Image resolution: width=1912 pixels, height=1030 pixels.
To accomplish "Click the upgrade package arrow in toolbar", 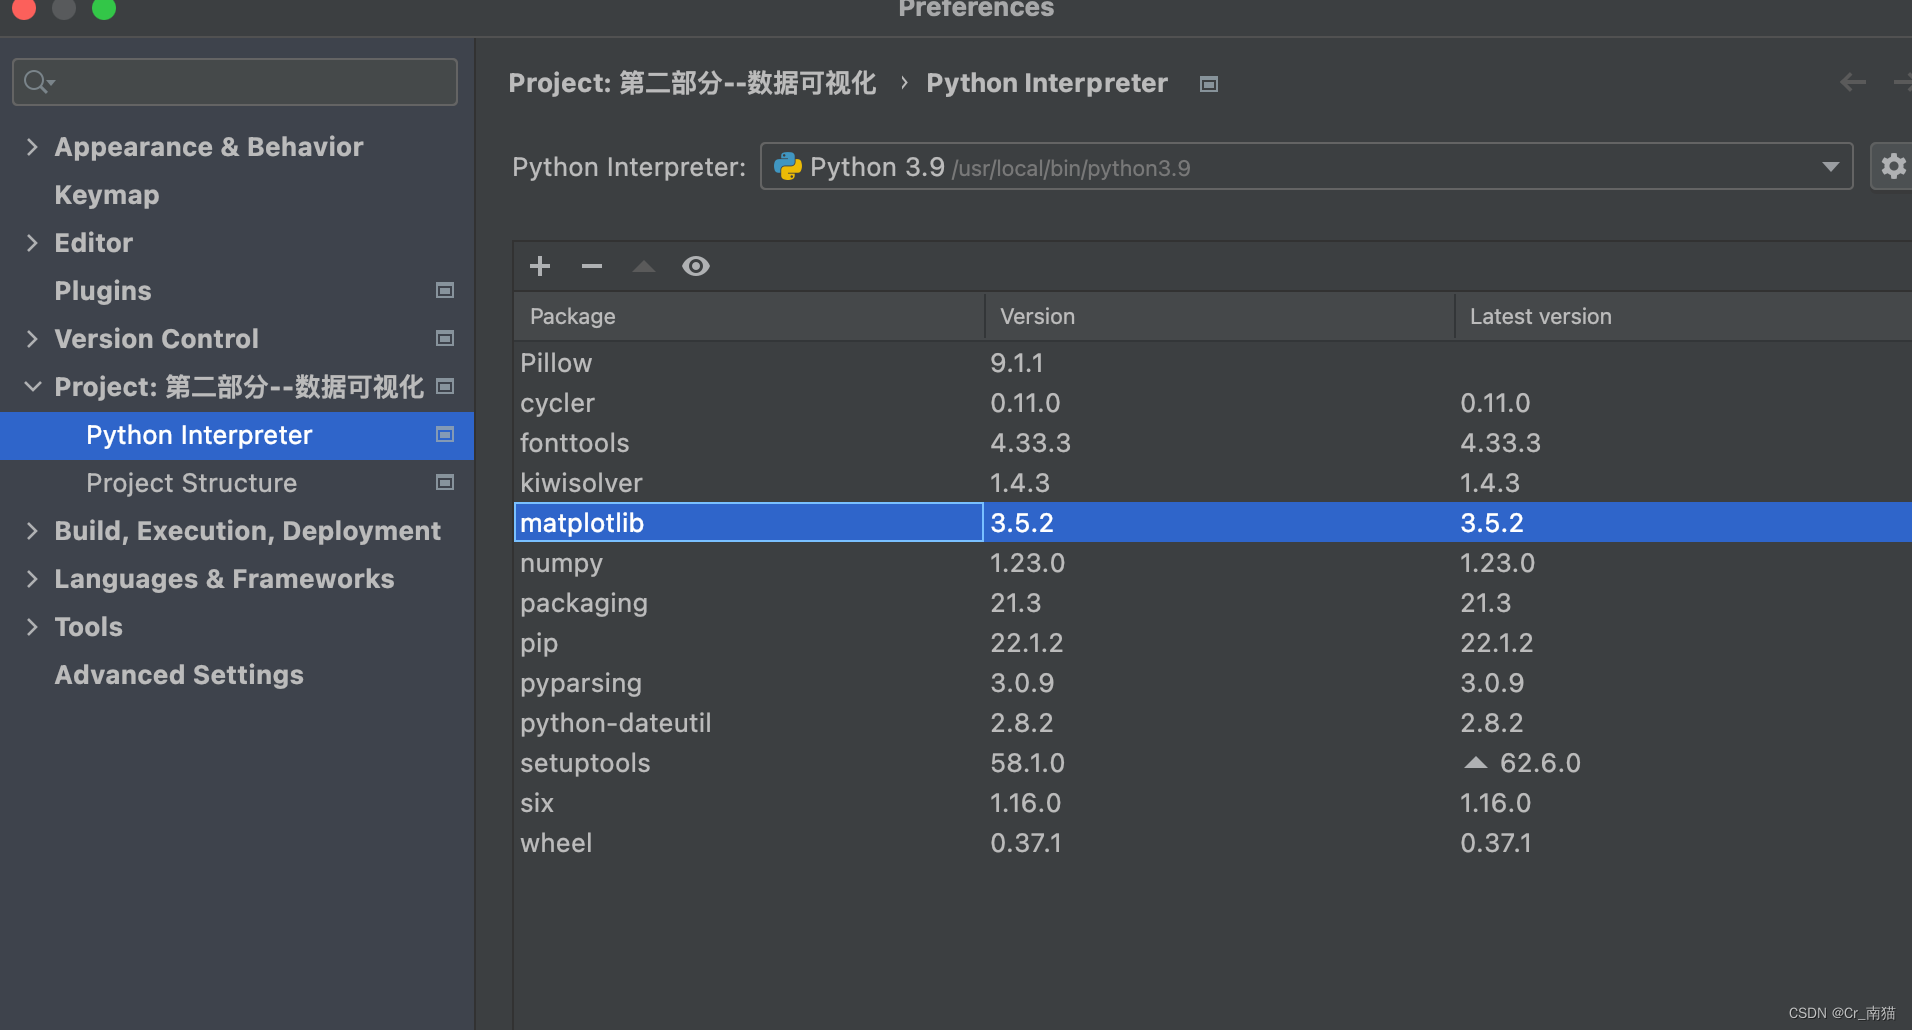I will [644, 266].
